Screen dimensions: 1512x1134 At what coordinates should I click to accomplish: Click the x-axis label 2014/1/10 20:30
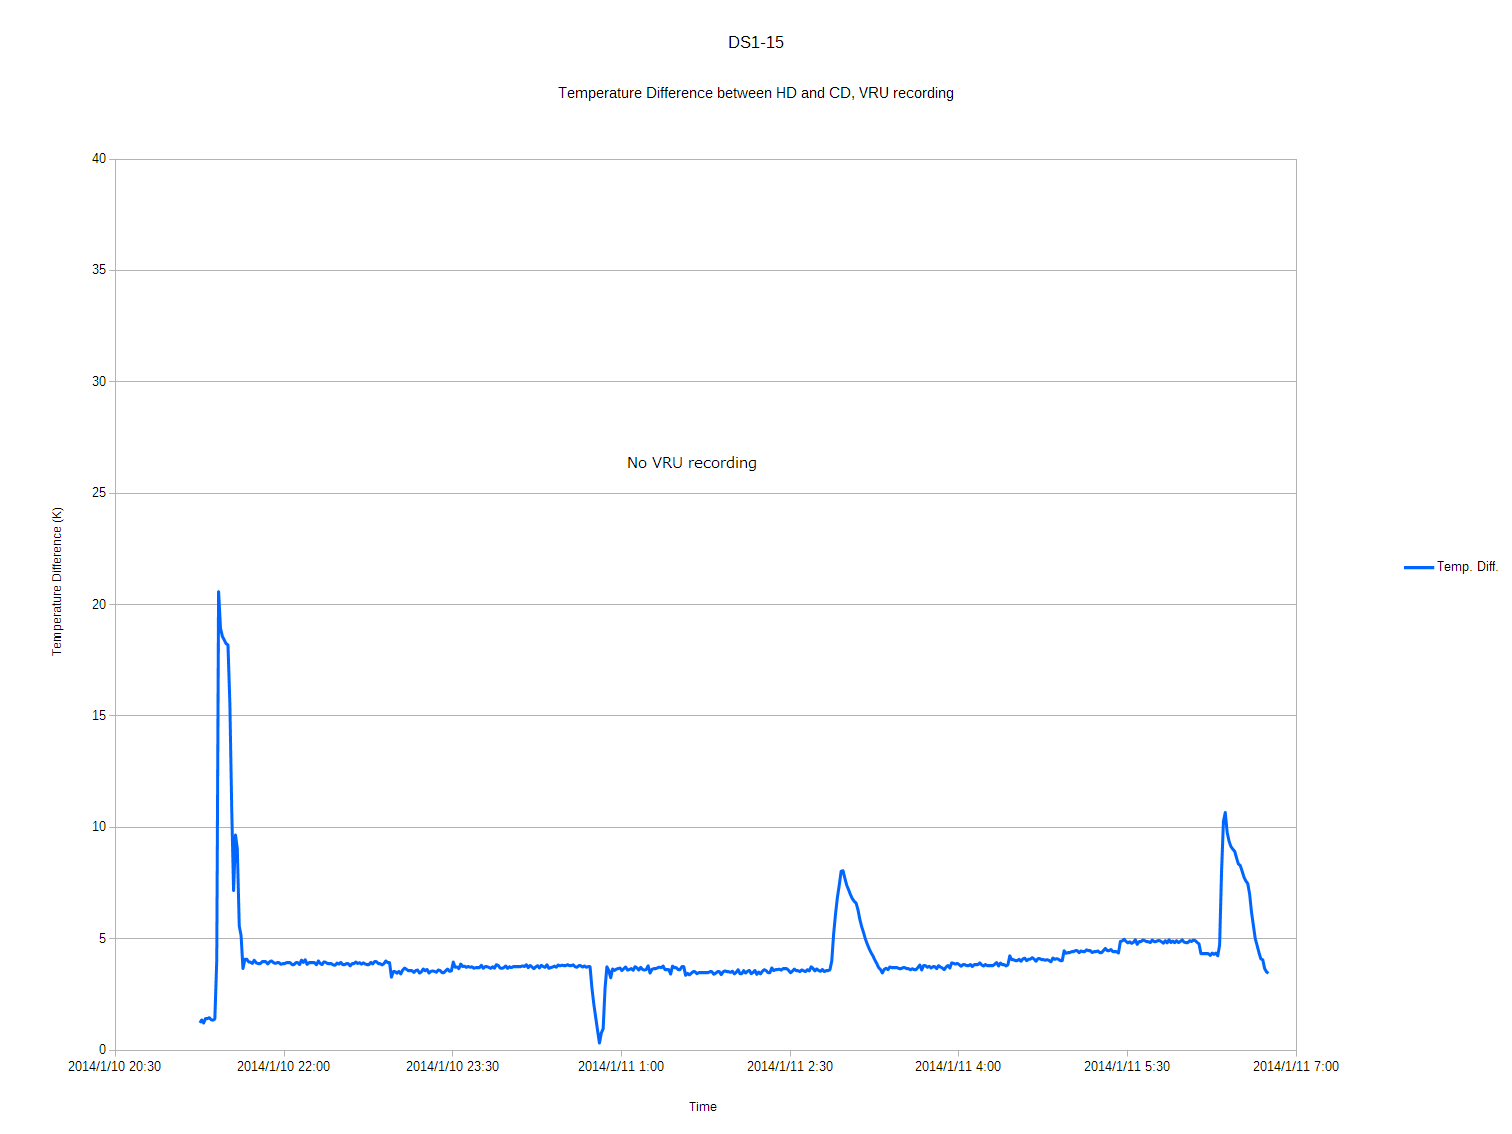click(x=114, y=1066)
